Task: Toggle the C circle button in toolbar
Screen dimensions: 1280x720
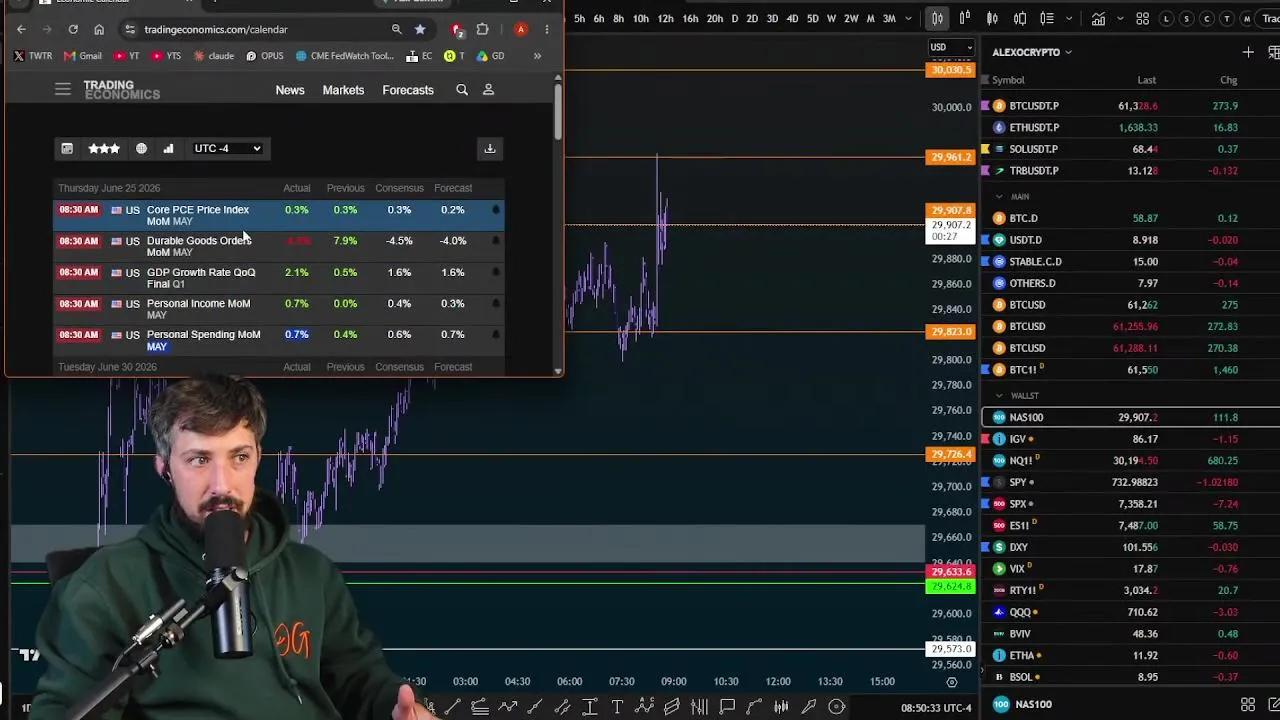Action: coord(1207,18)
